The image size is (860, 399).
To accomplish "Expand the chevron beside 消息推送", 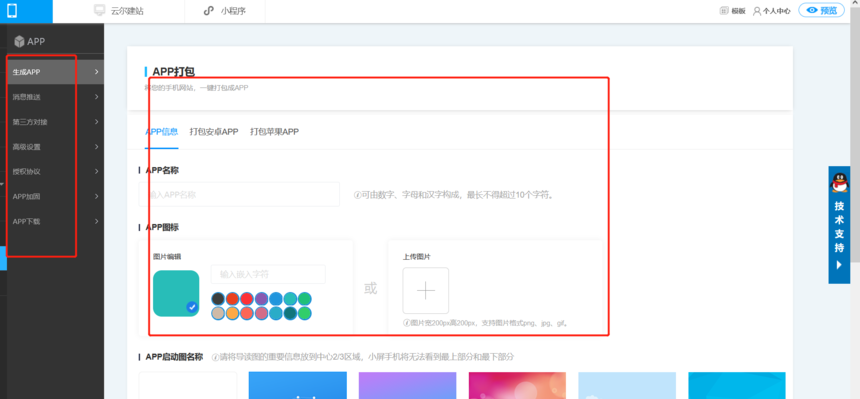I will click(97, 97).
